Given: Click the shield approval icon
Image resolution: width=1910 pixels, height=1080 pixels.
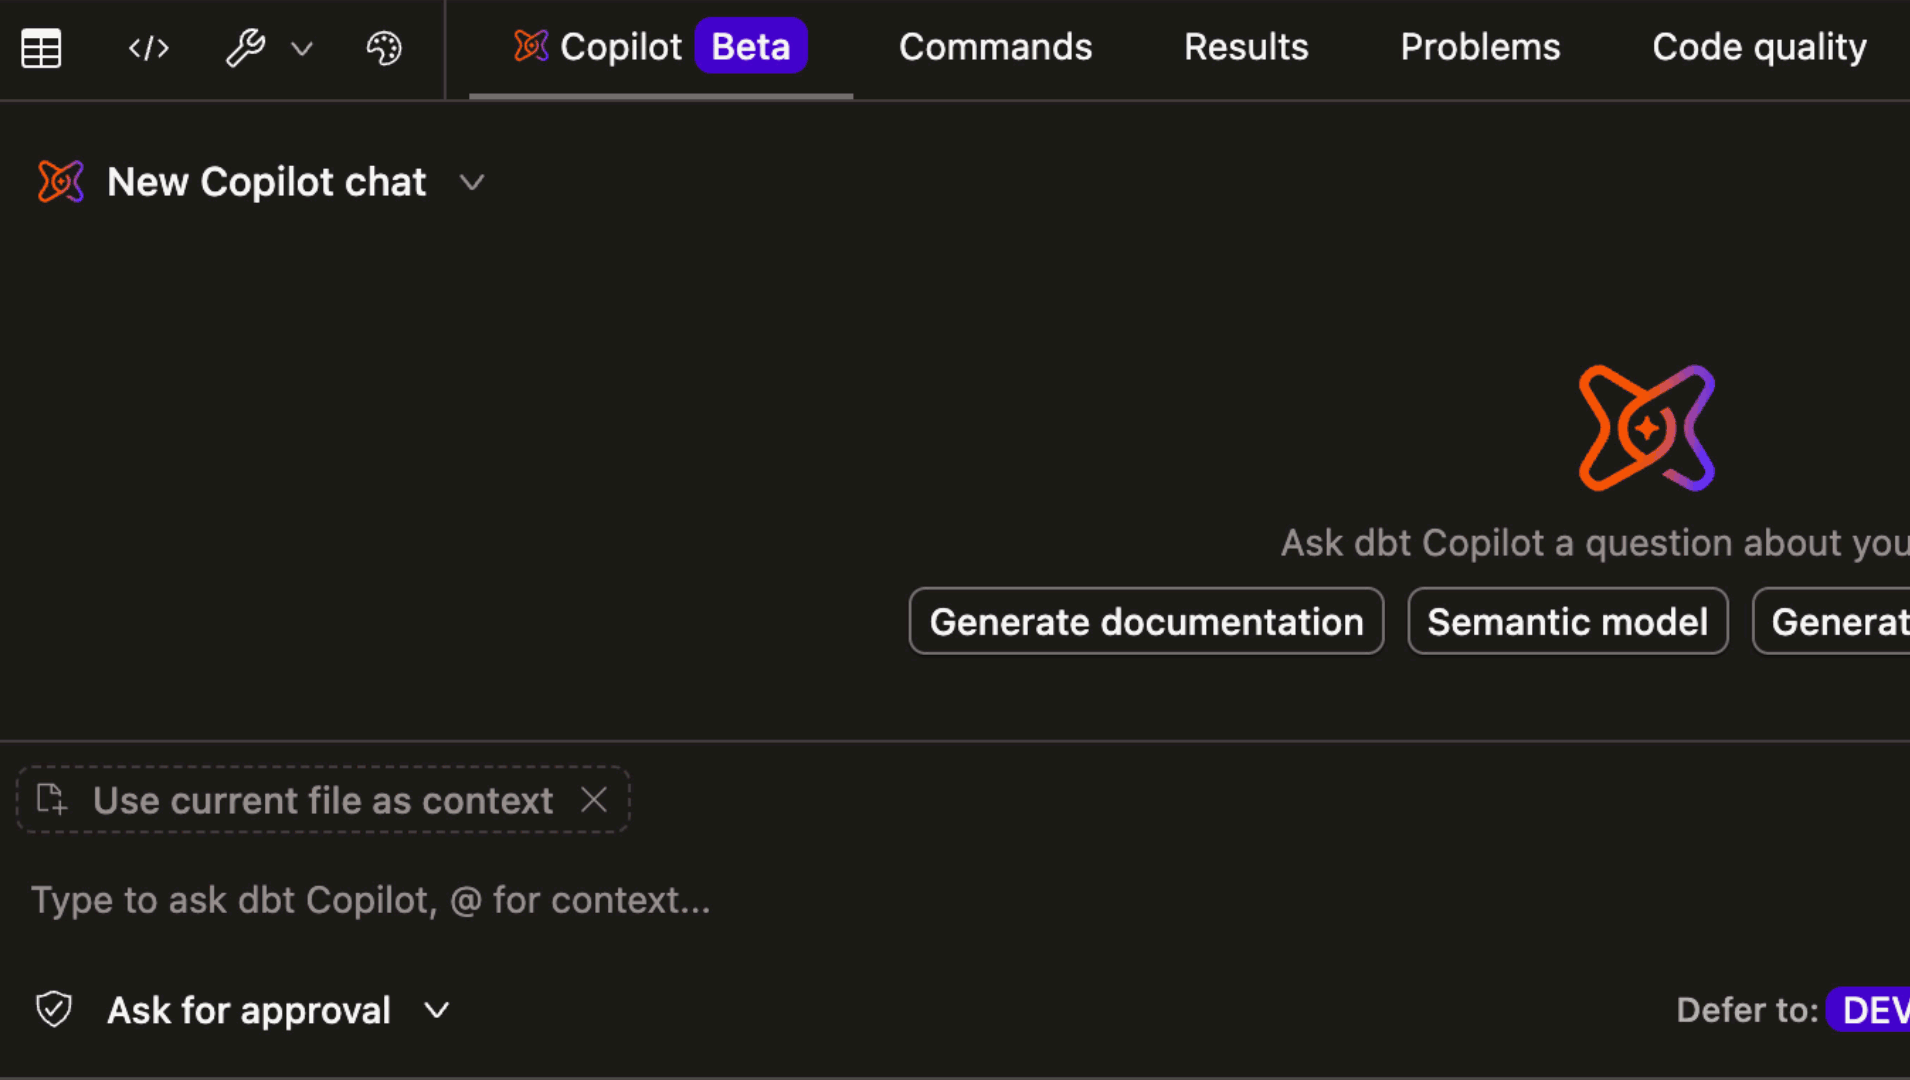Looking at the screenshot, I should (x=54, y=1010).
